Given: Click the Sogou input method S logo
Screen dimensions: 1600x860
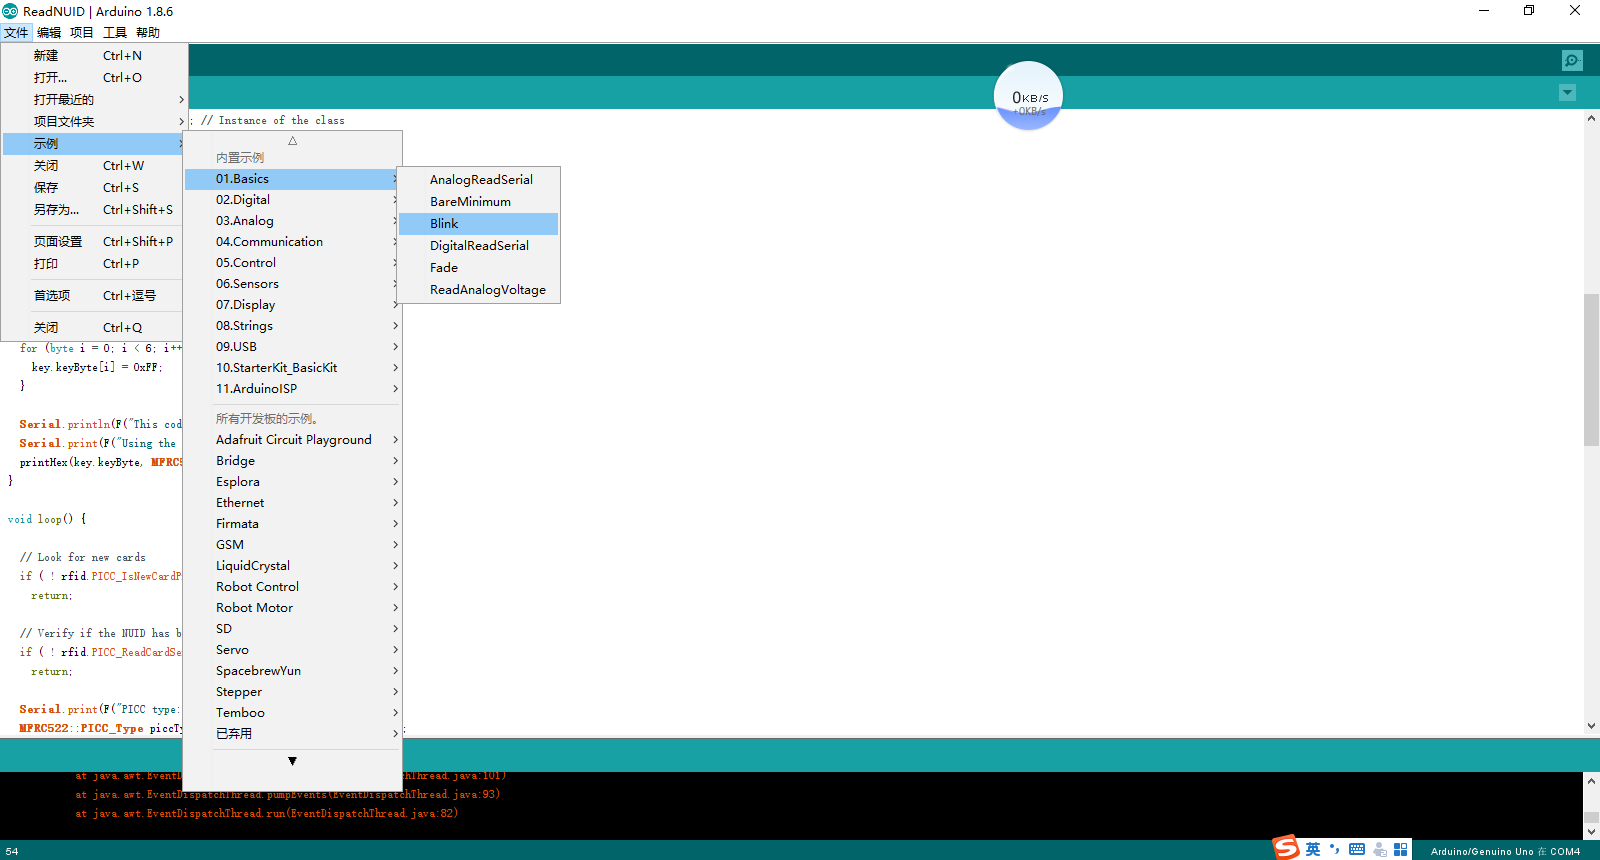Looking at the screenshot, I should pos(1286,848).
